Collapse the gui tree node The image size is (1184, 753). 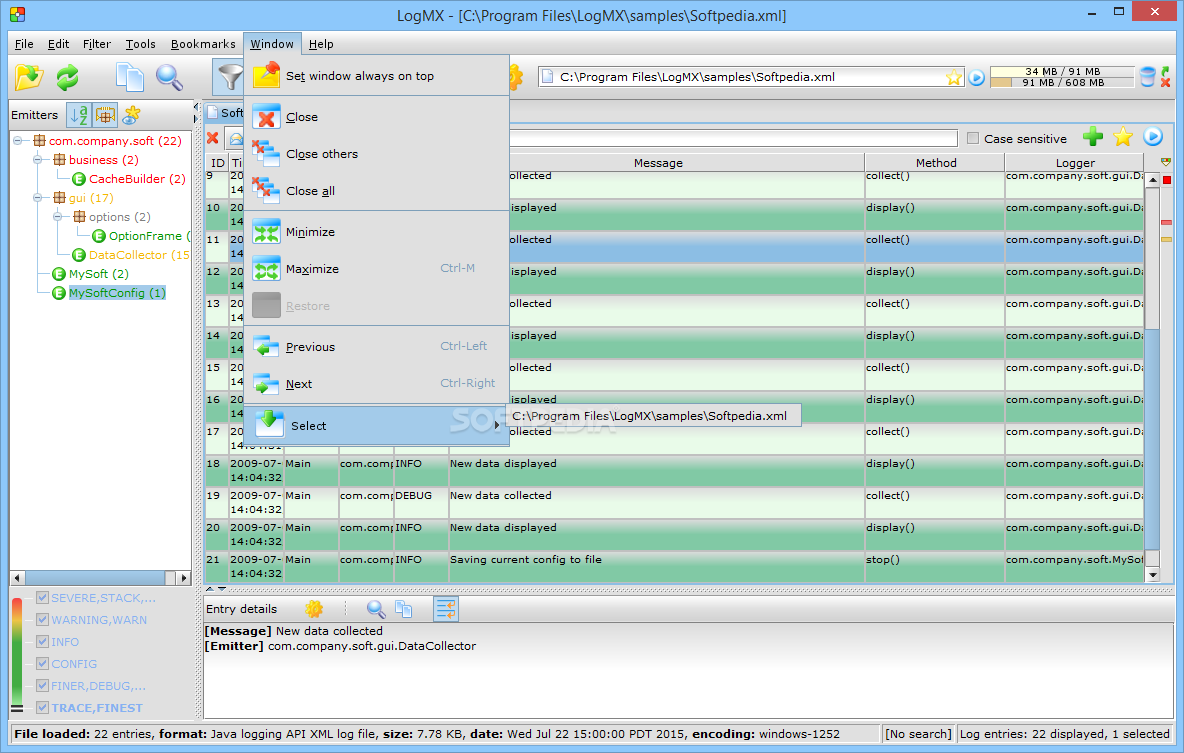coord(37,198)
